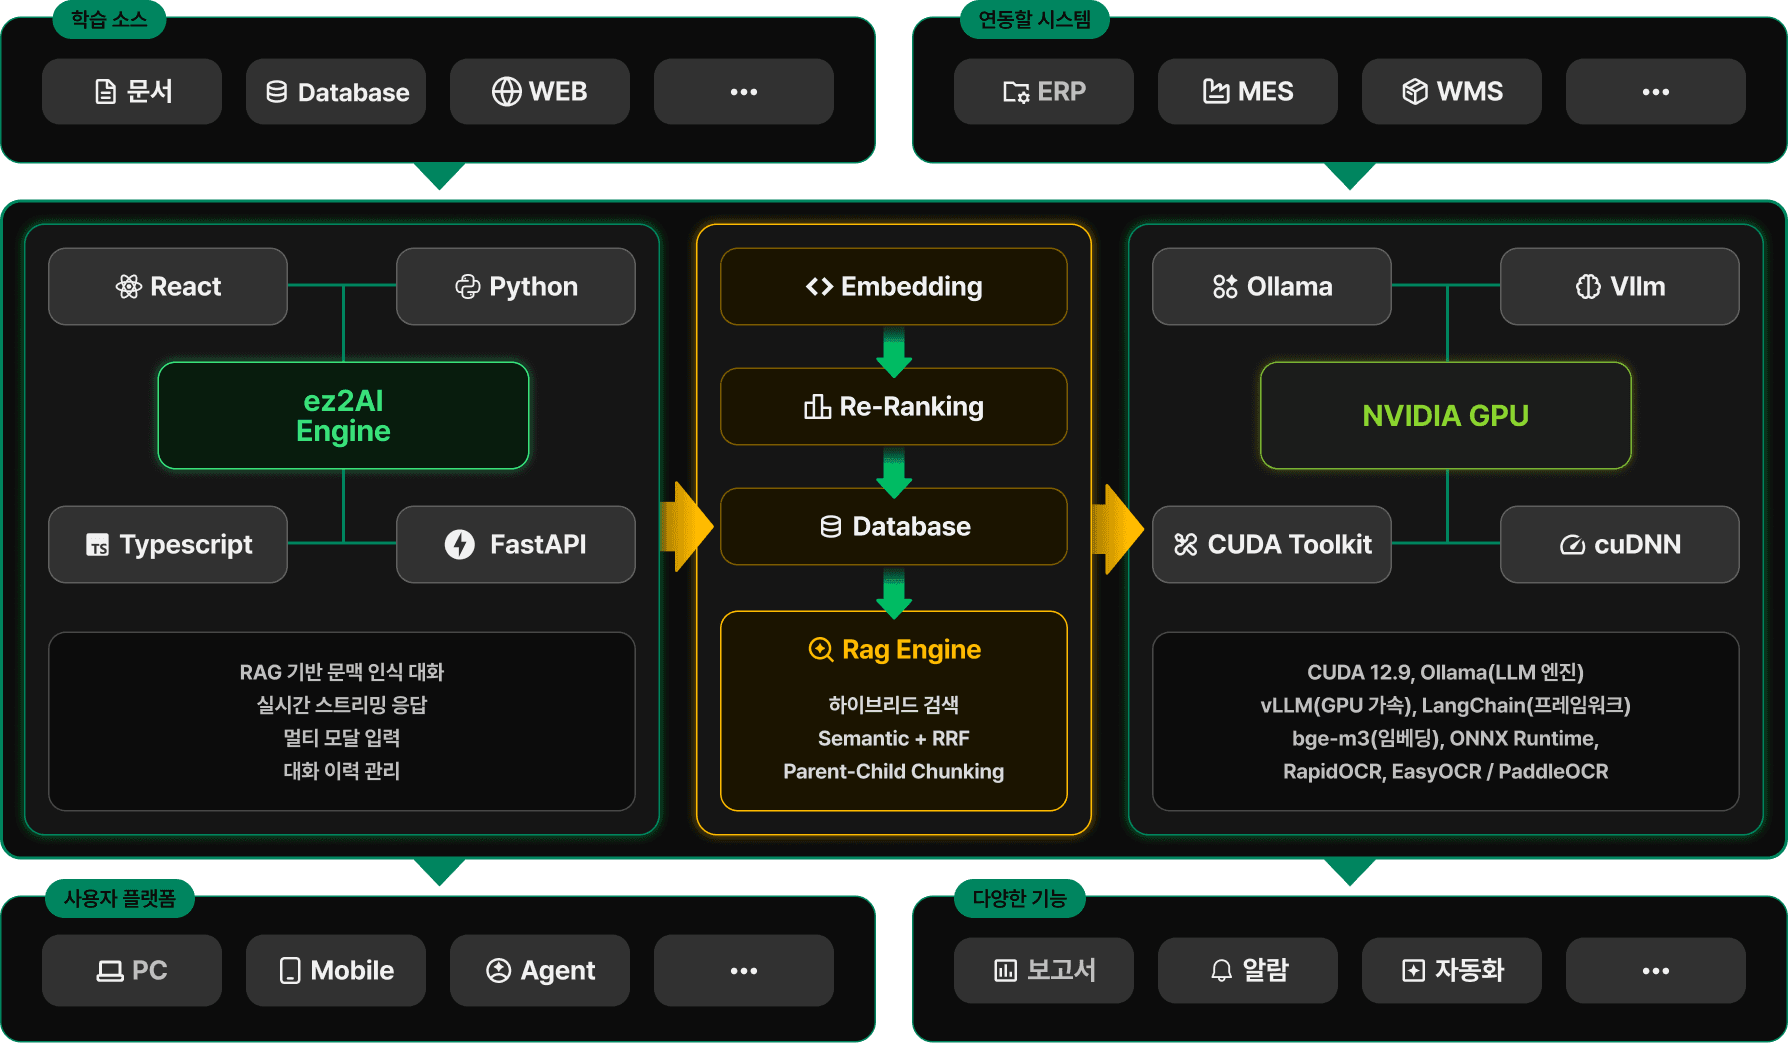1788x1043 pixels.
Task: Click the WMS box icon
Action: tap(1414, 92)
